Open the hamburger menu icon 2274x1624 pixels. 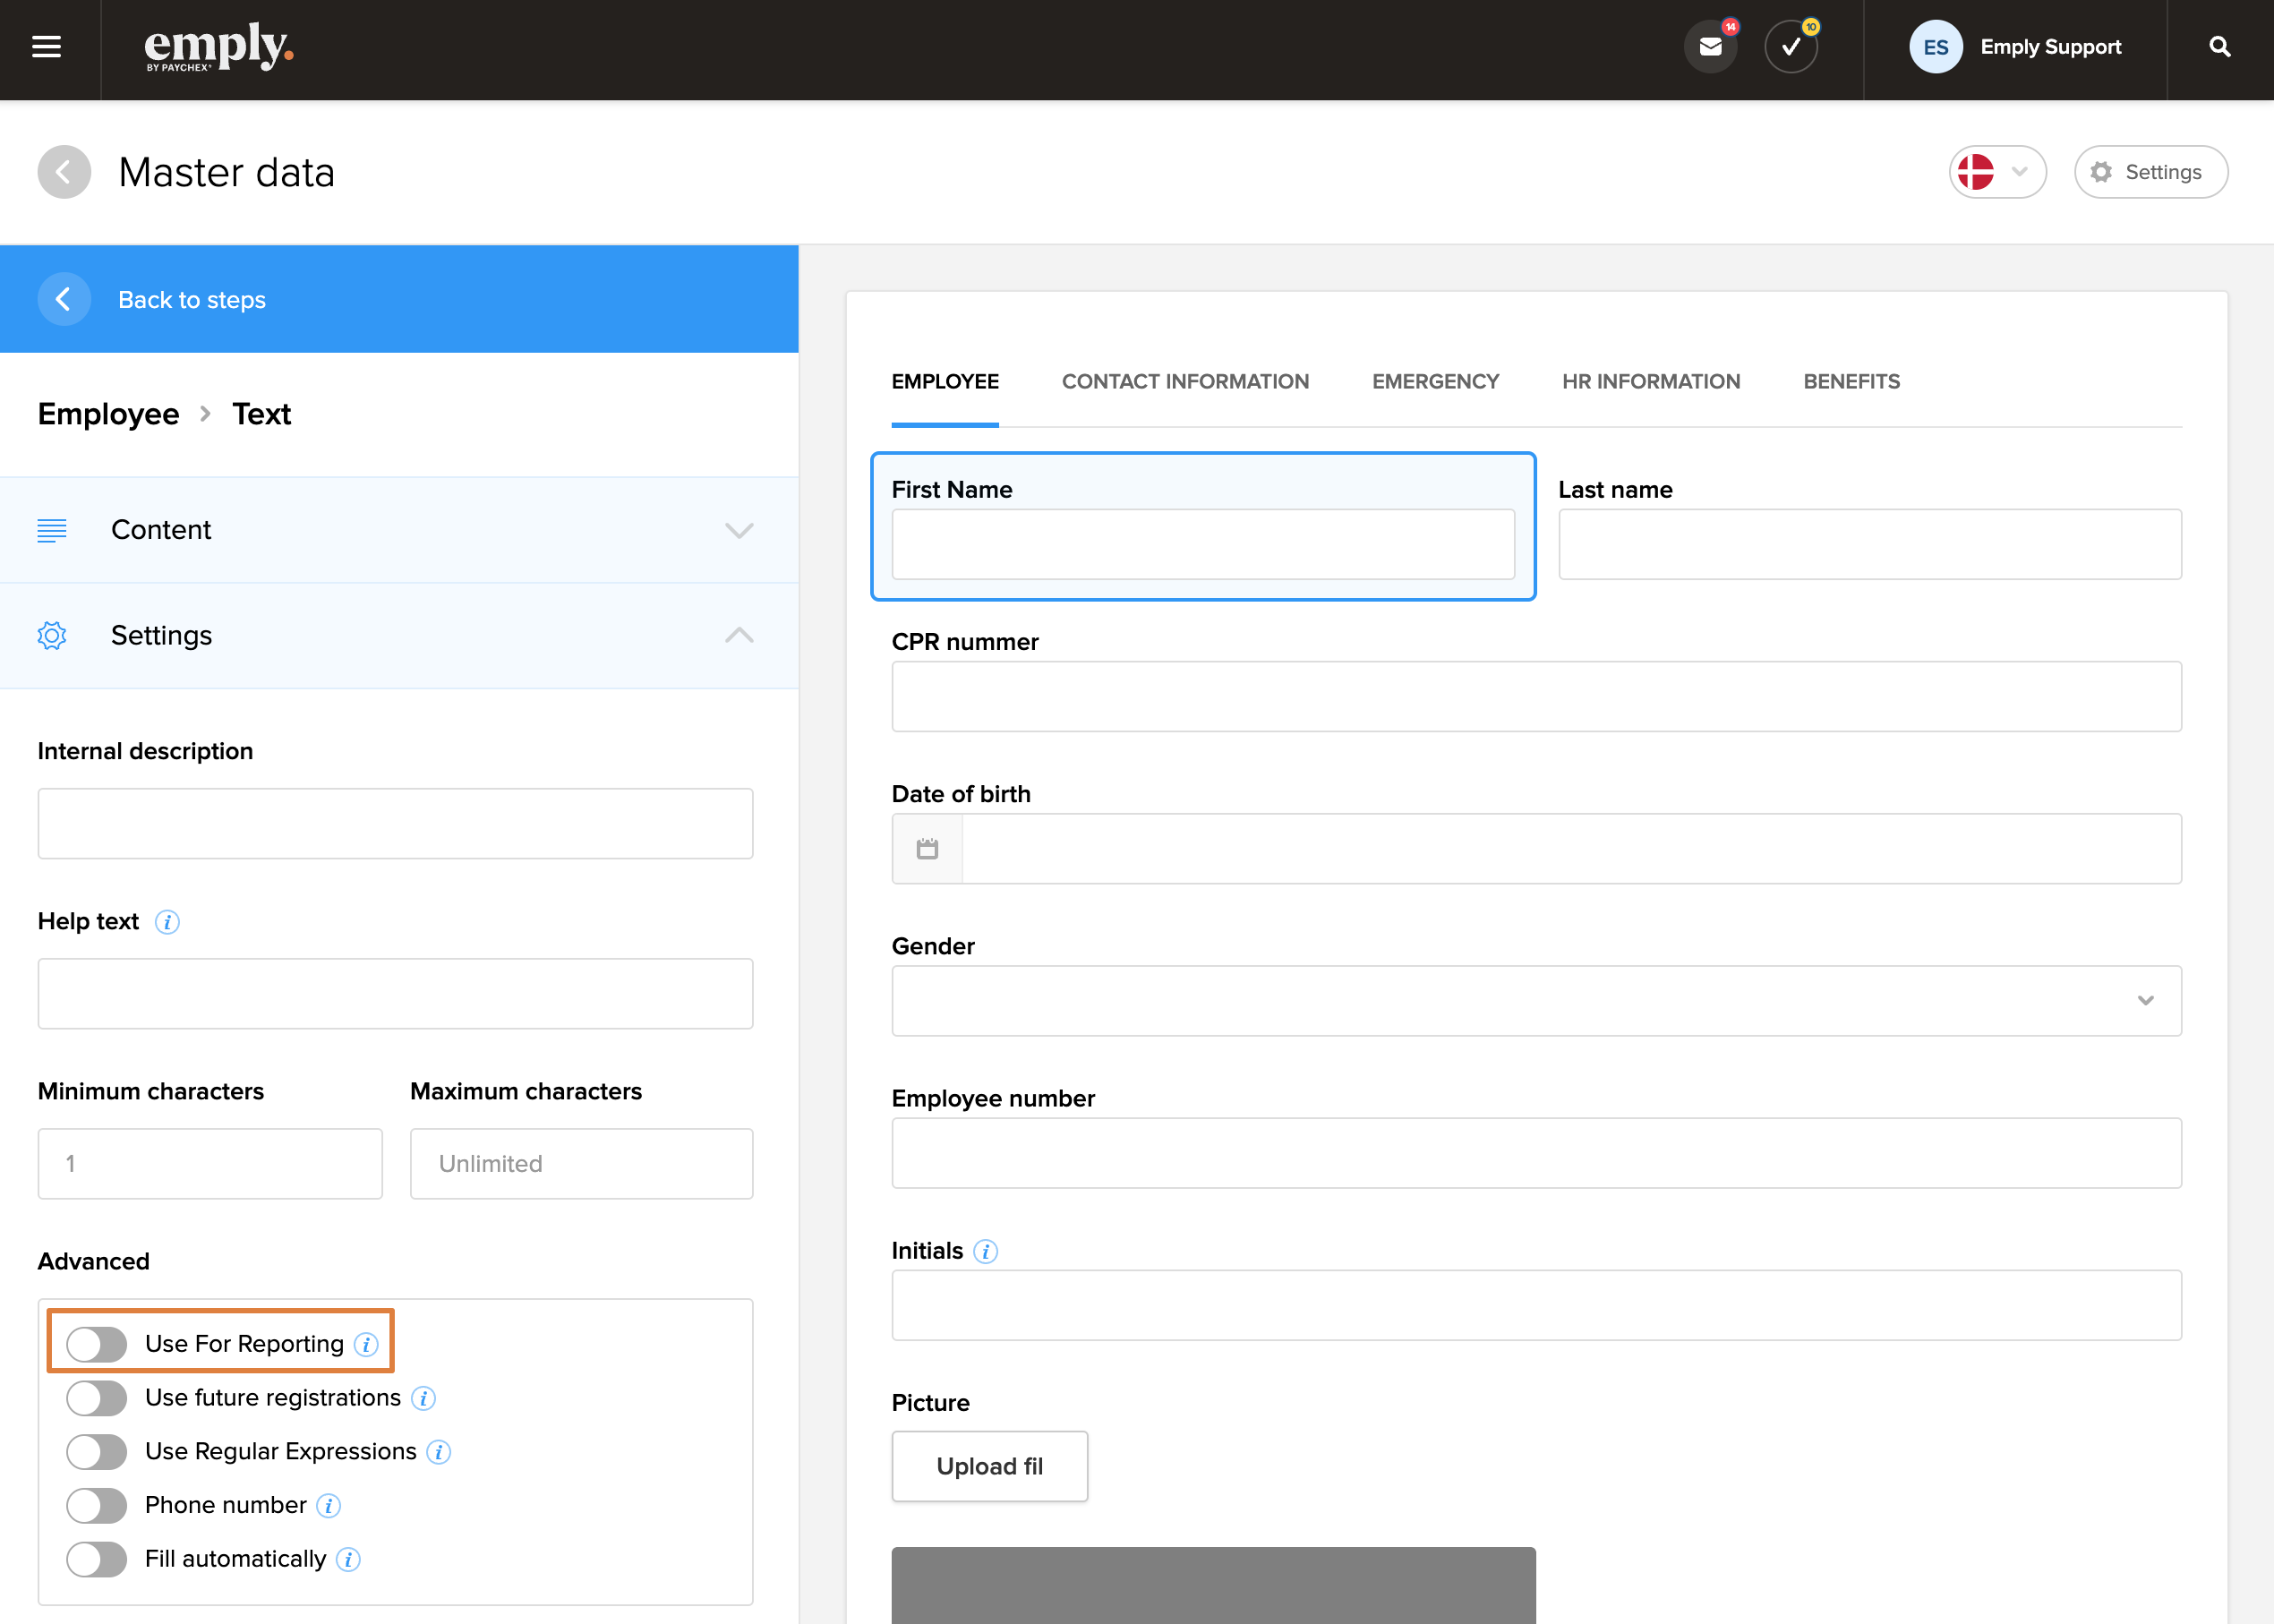click(x=46, y=47)
